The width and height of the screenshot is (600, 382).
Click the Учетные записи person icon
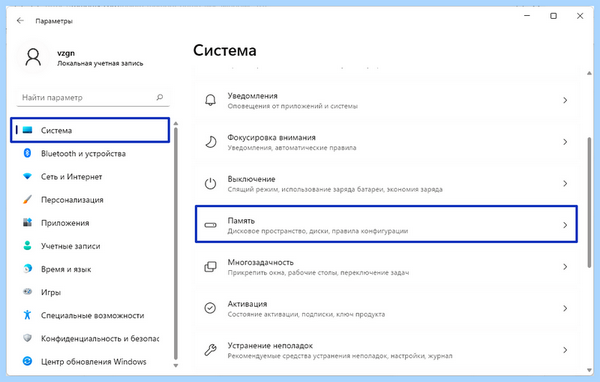pos(27,245)
